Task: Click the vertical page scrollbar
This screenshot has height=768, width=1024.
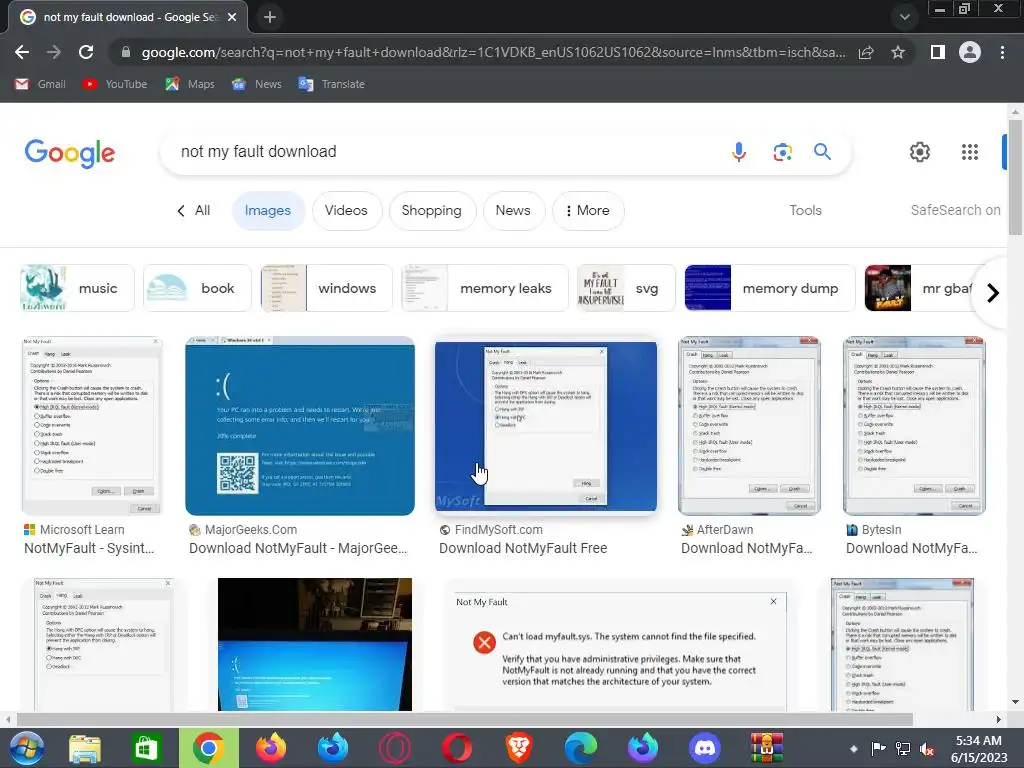Action: [x=1015, y=176]
